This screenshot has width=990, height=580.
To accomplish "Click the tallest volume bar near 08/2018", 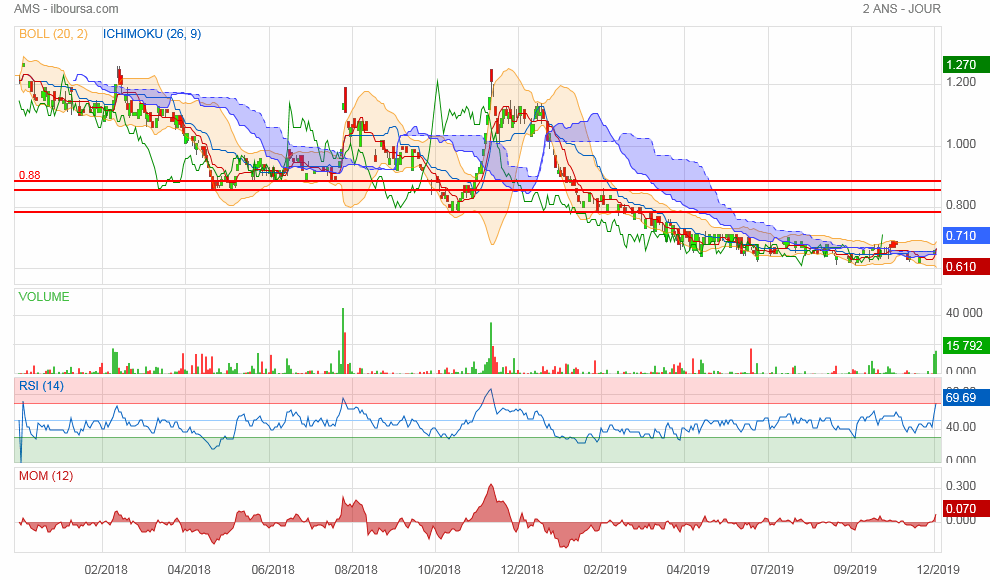I will (x=343, y=341).
